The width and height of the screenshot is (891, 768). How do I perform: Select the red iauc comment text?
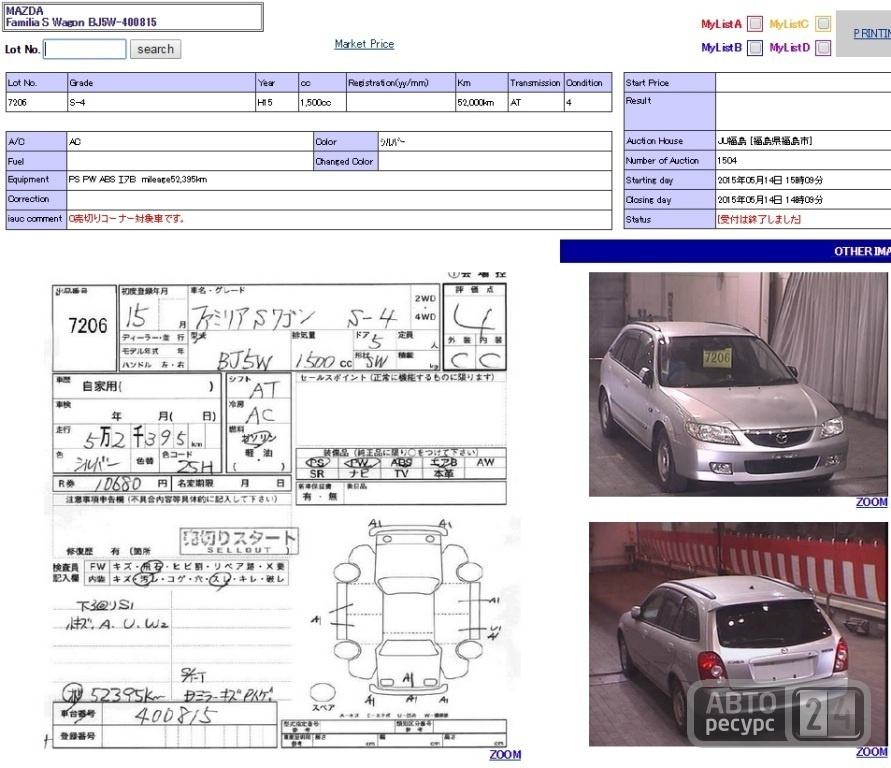pos(126,219)
